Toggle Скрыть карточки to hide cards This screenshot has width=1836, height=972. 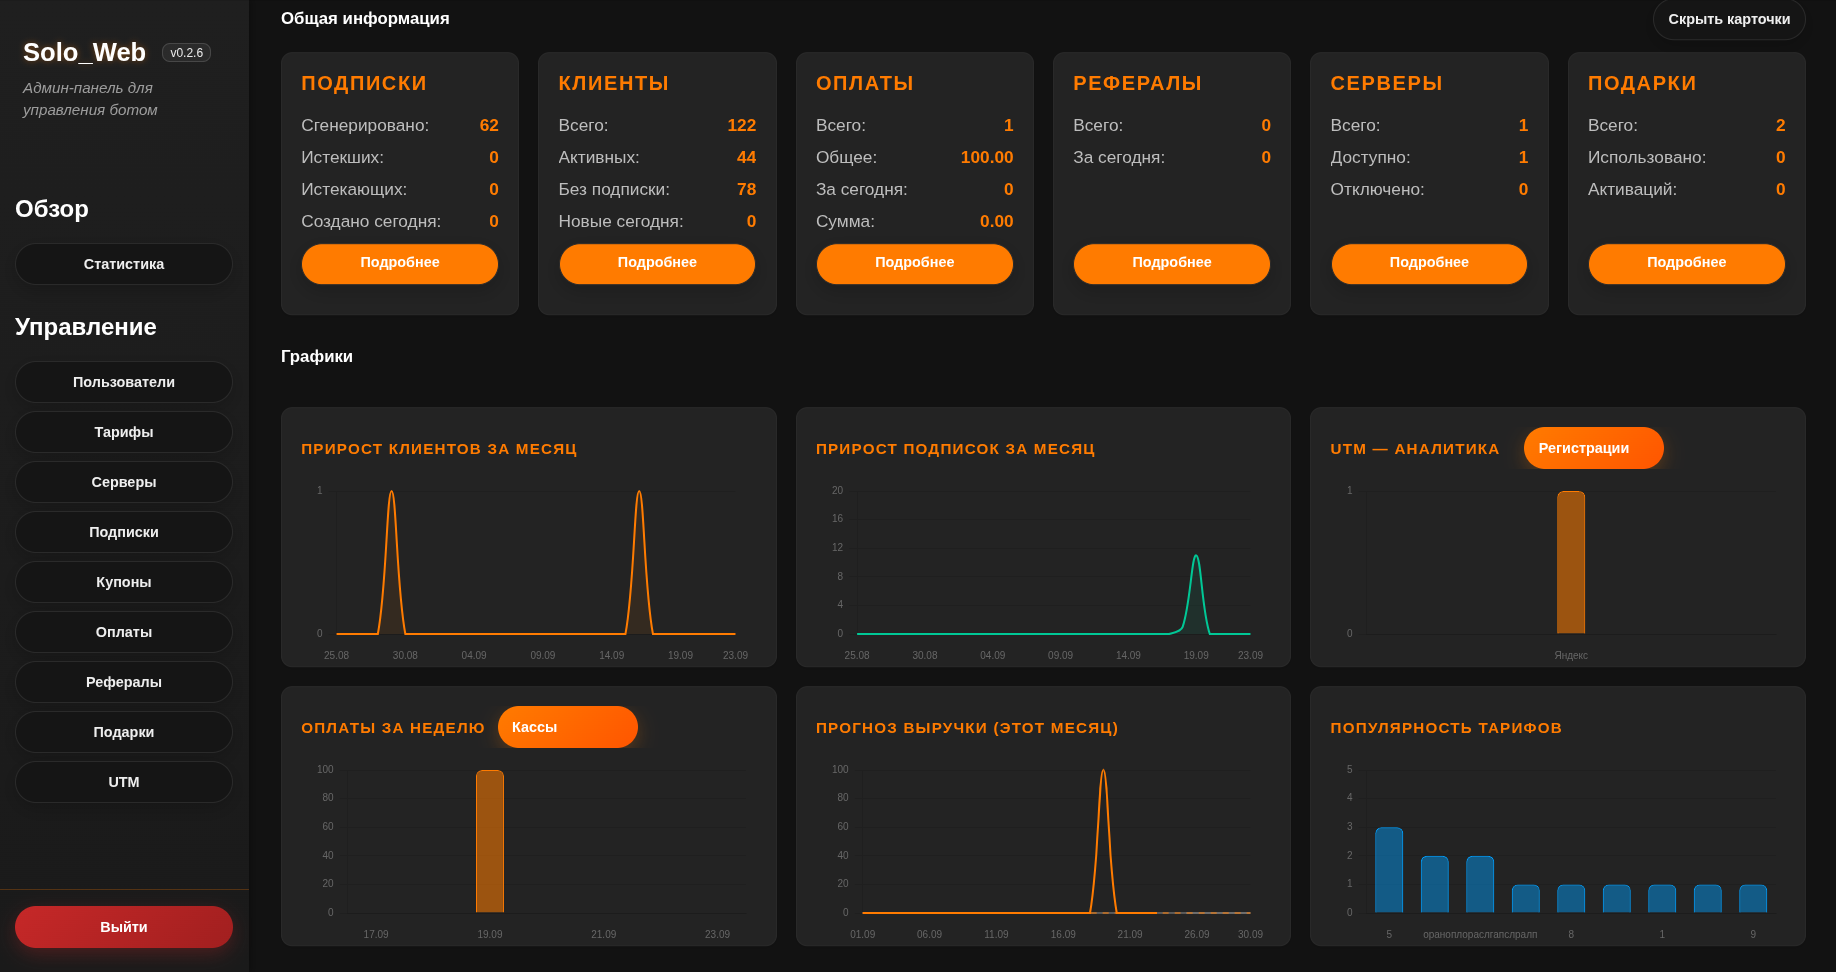[x=1729, y=19]
